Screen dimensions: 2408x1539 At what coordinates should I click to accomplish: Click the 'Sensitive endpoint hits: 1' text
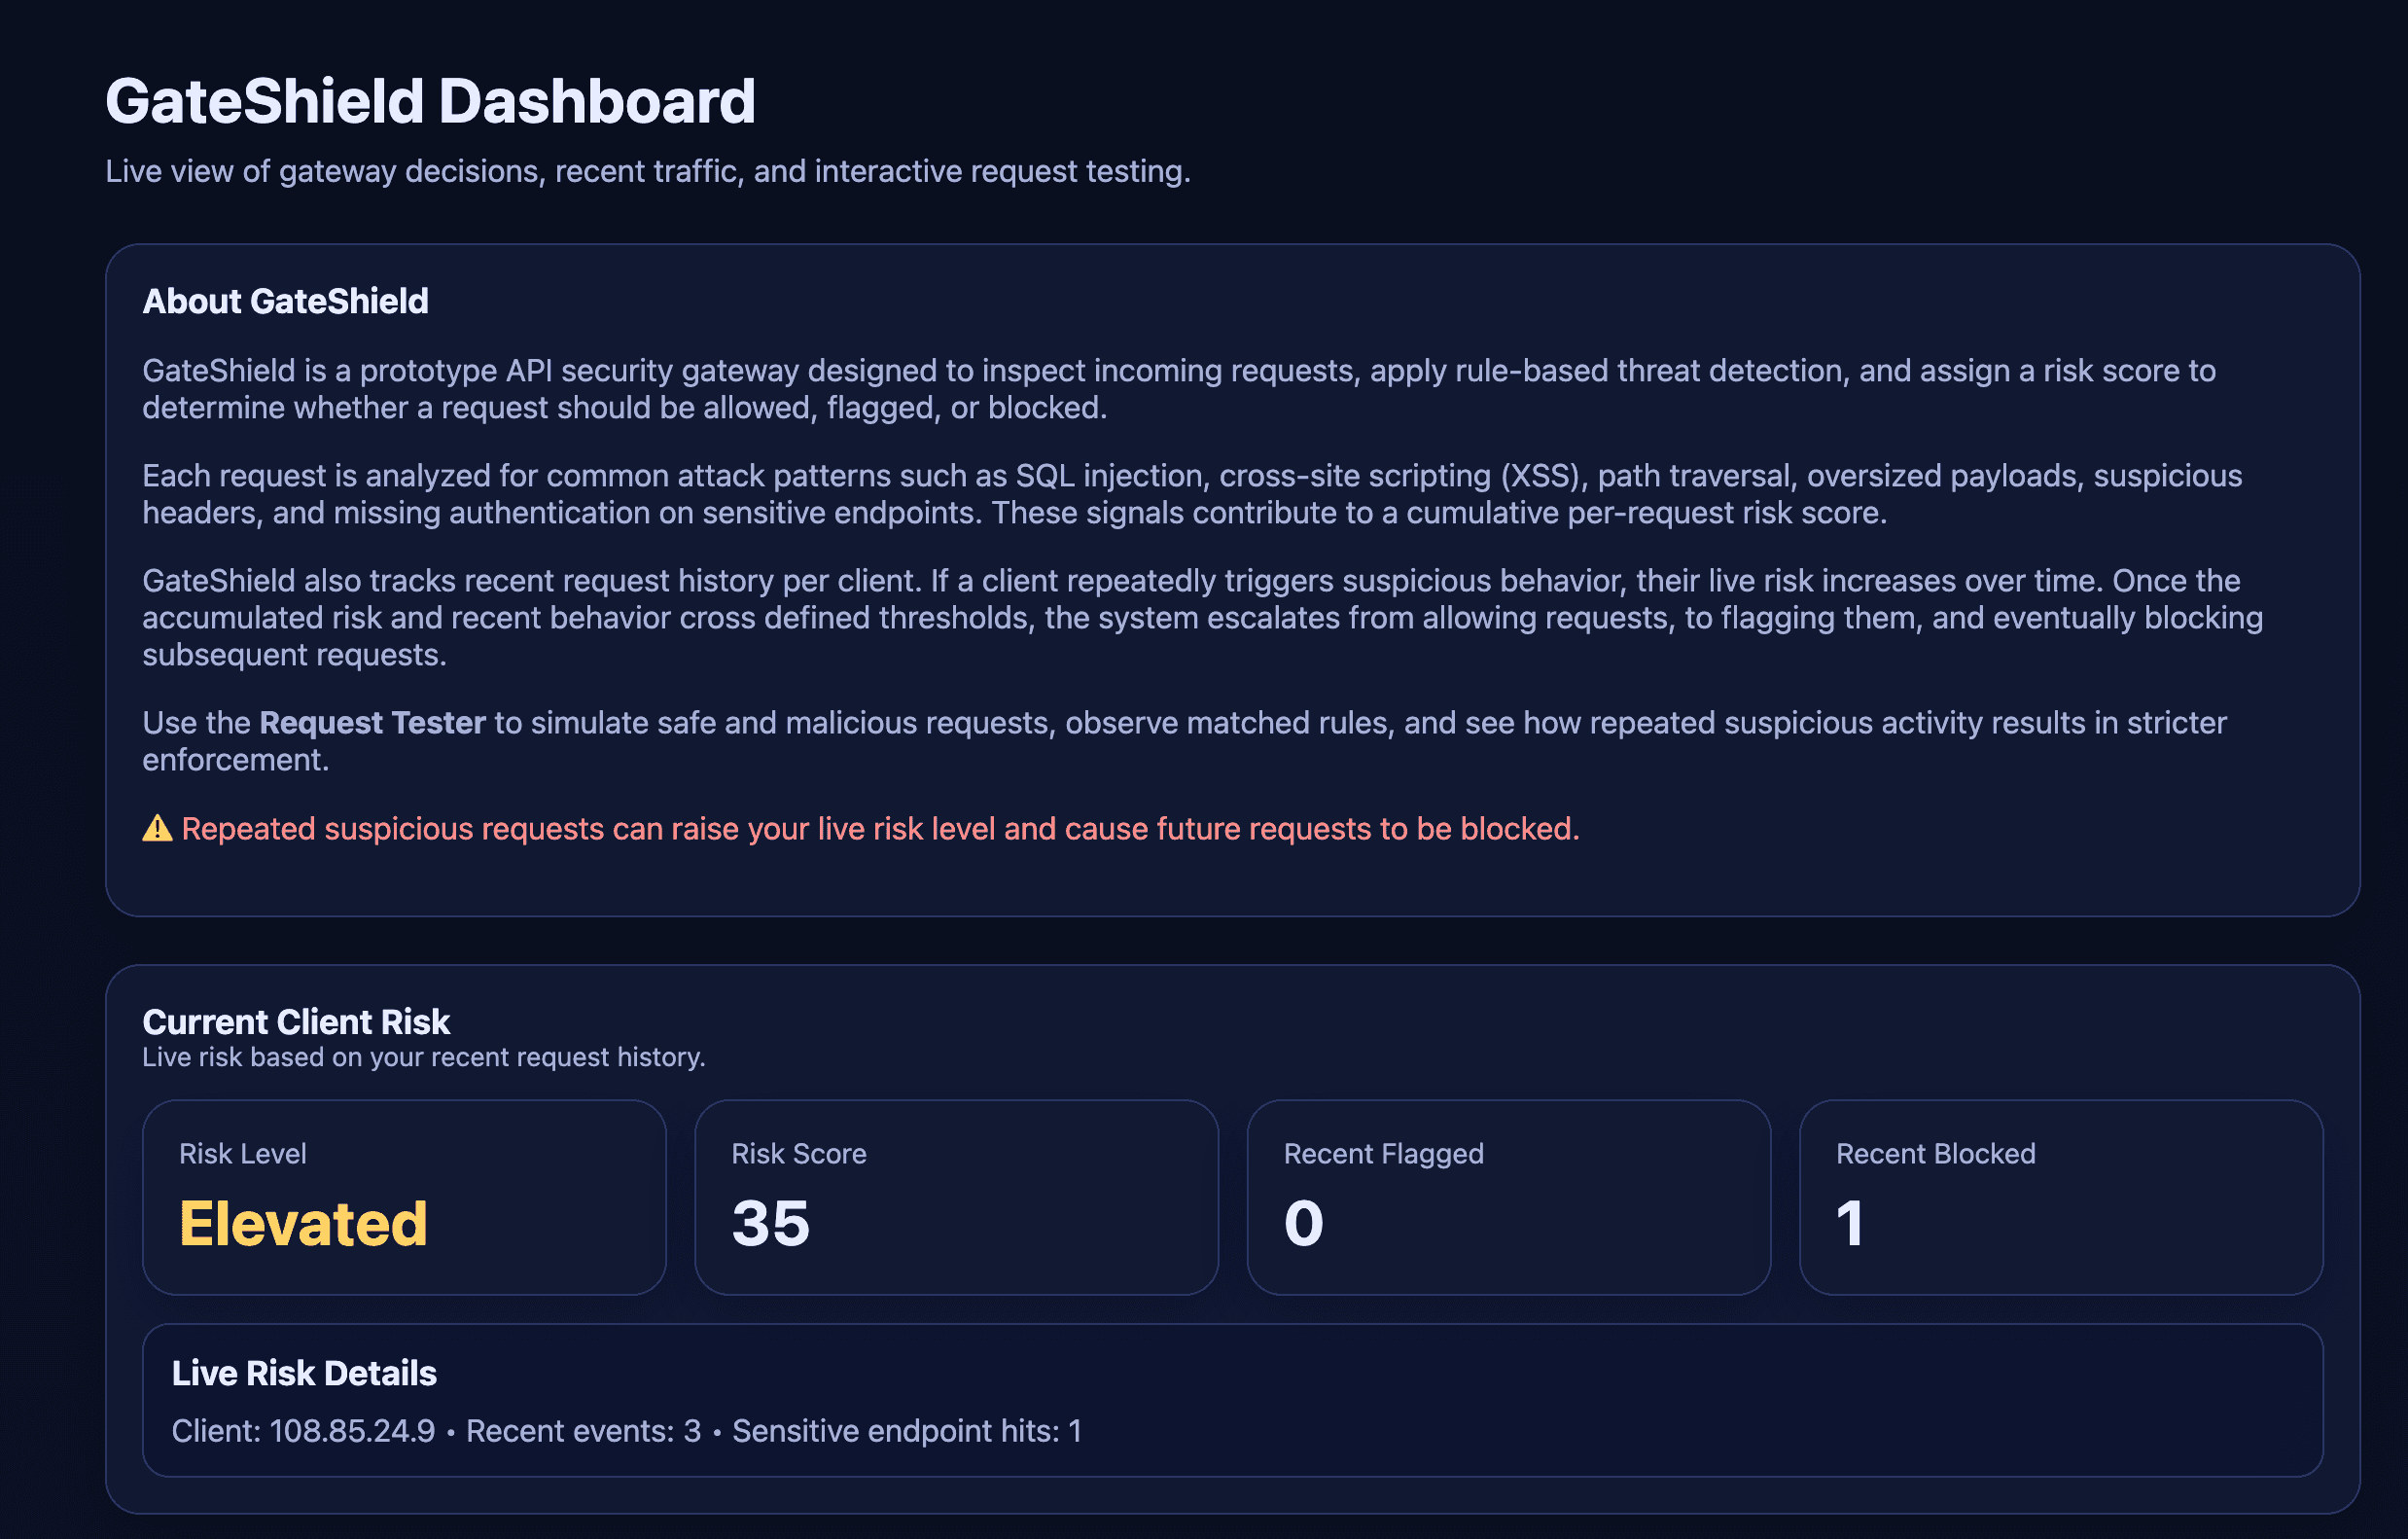(907, 1430)
